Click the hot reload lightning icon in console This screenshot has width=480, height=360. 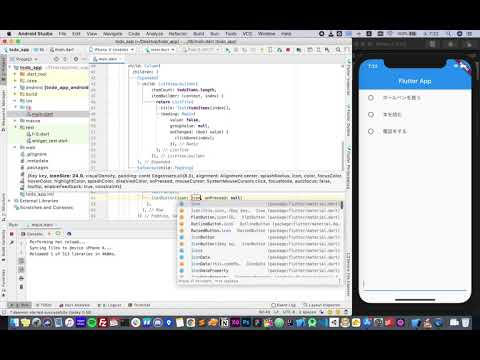click(x=49, y=234)
